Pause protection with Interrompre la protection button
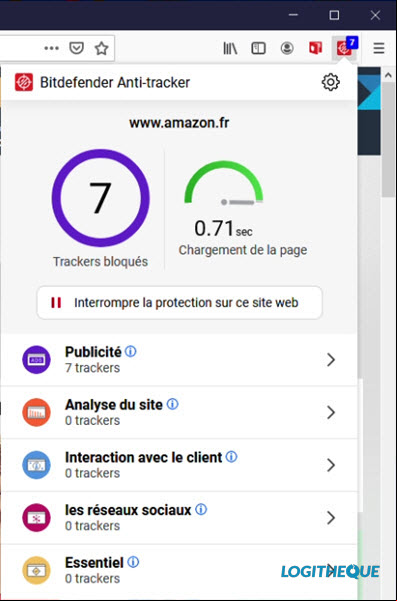Screen dimensions: 397x601 tap(179, 302)
